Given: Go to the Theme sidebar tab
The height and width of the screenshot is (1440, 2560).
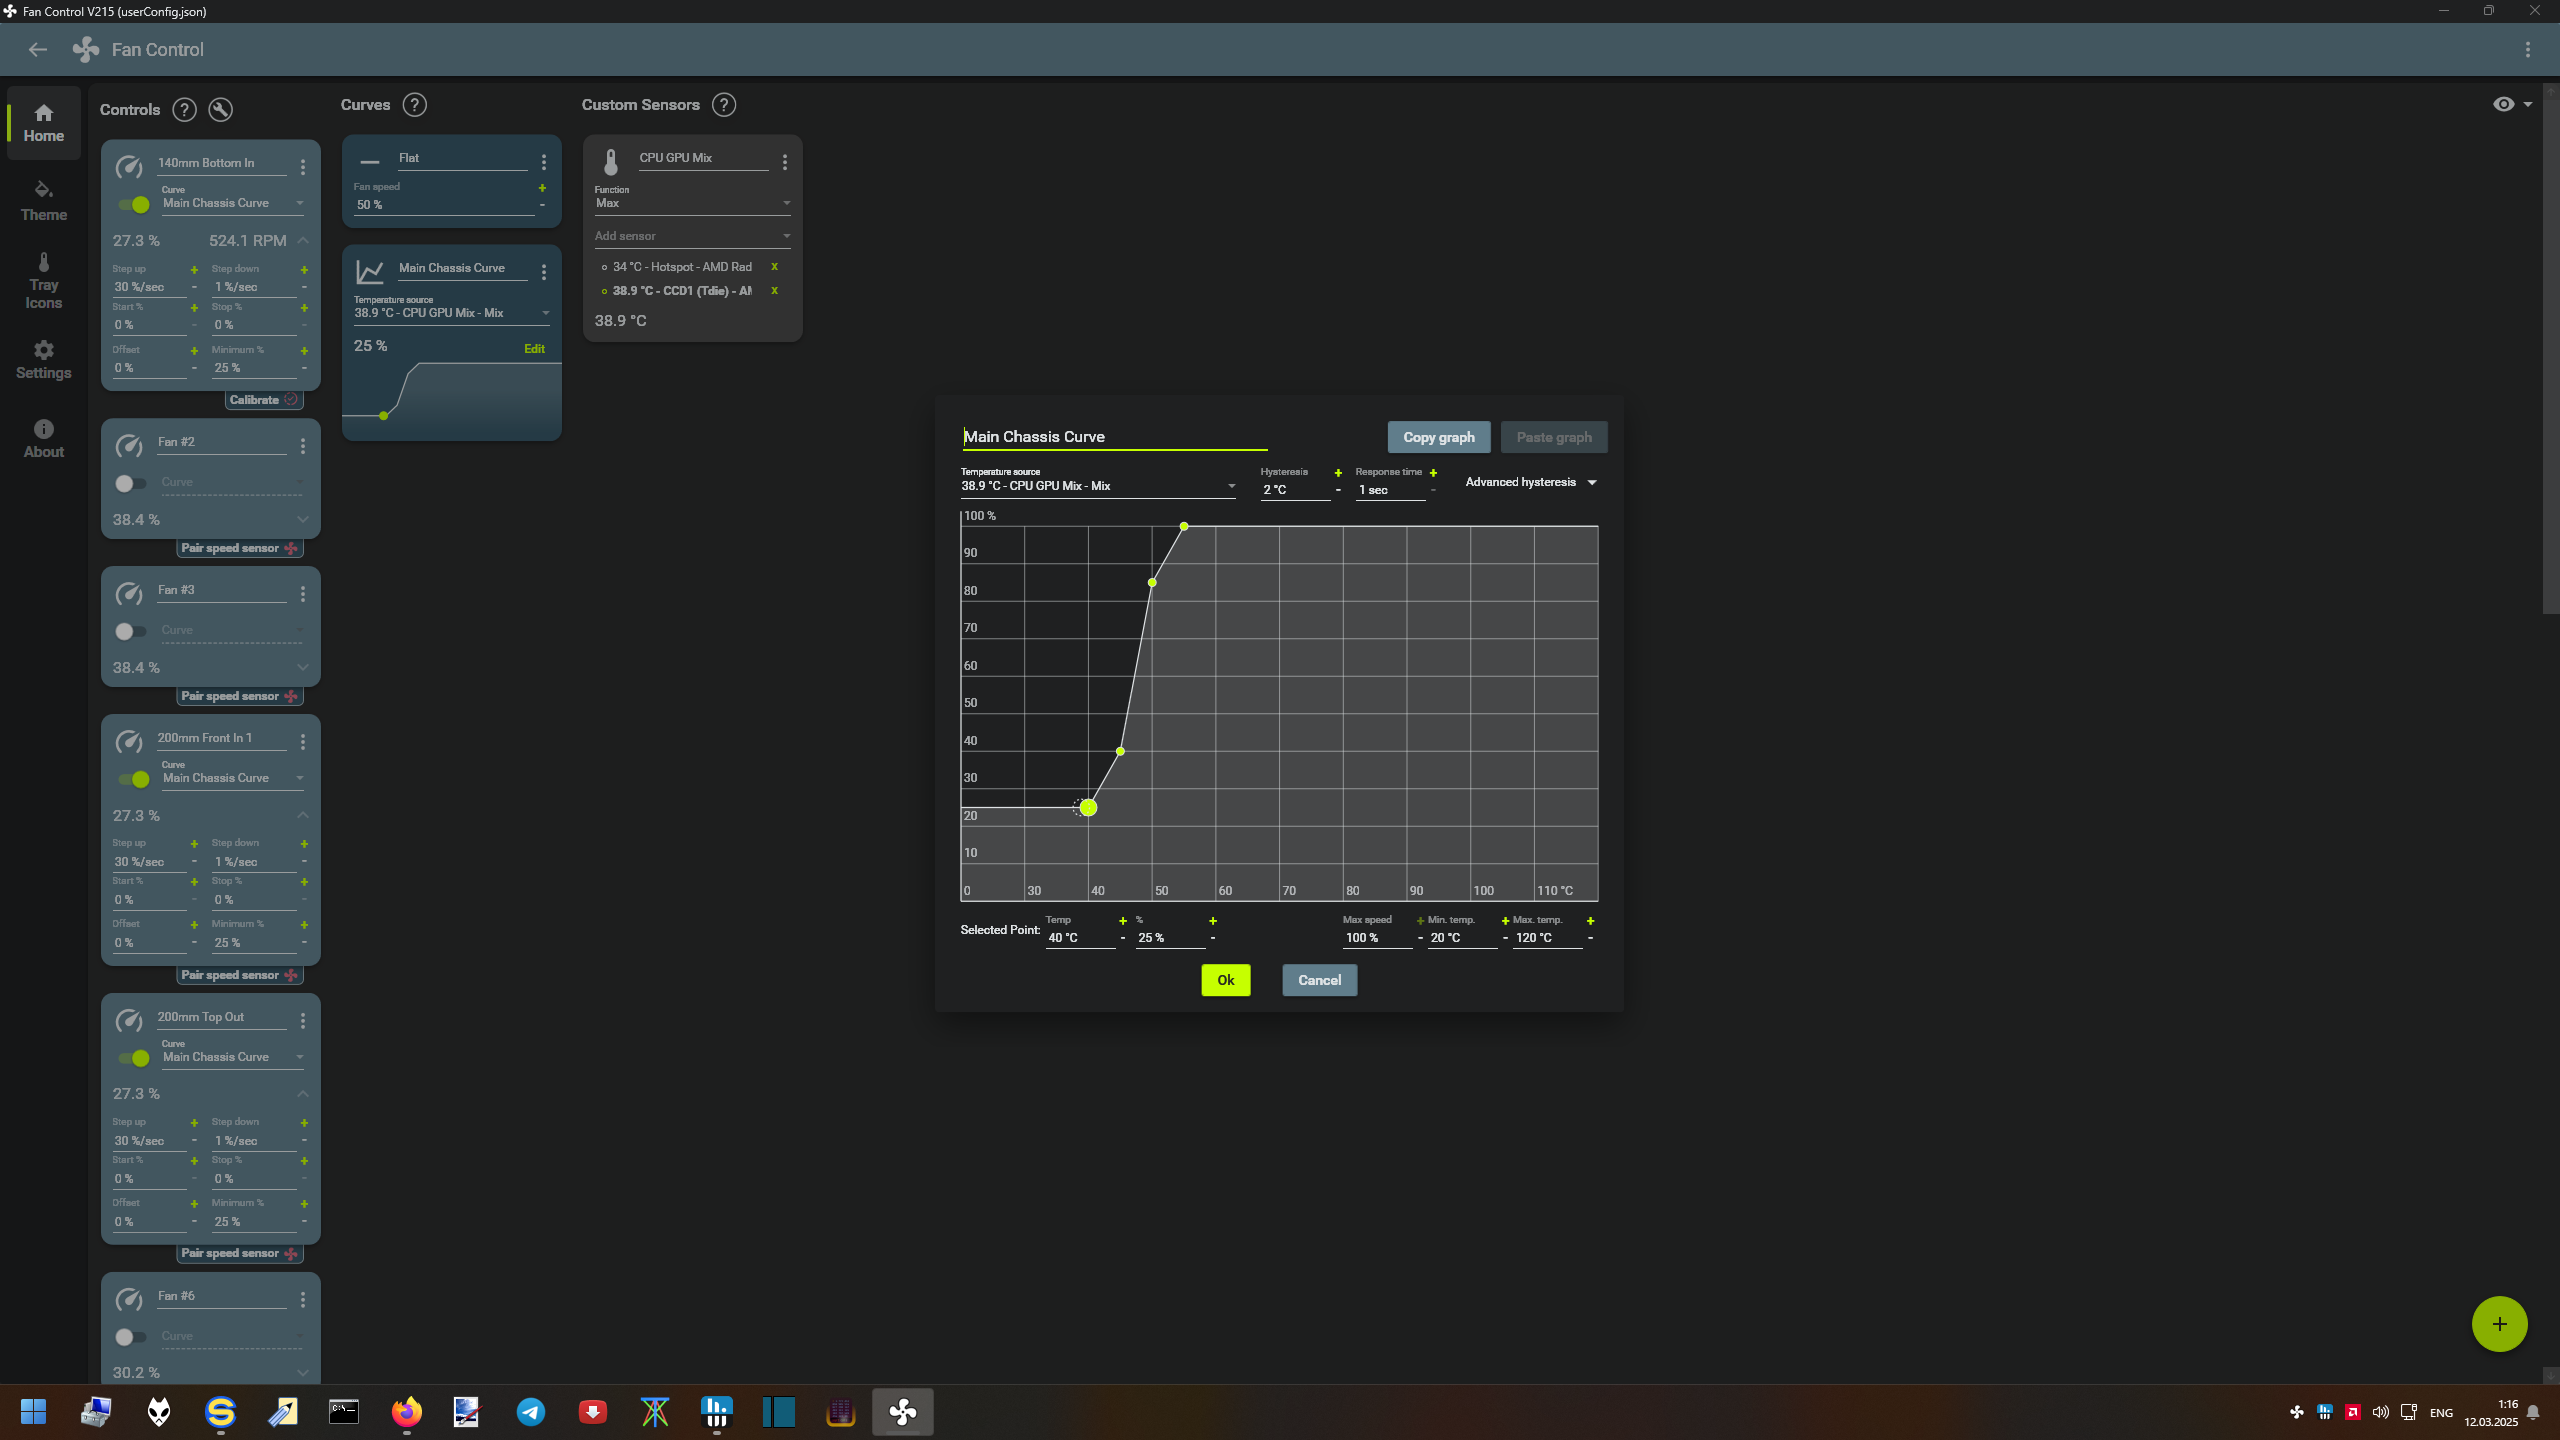Looking at the screenshot, I should coord(43,200).
